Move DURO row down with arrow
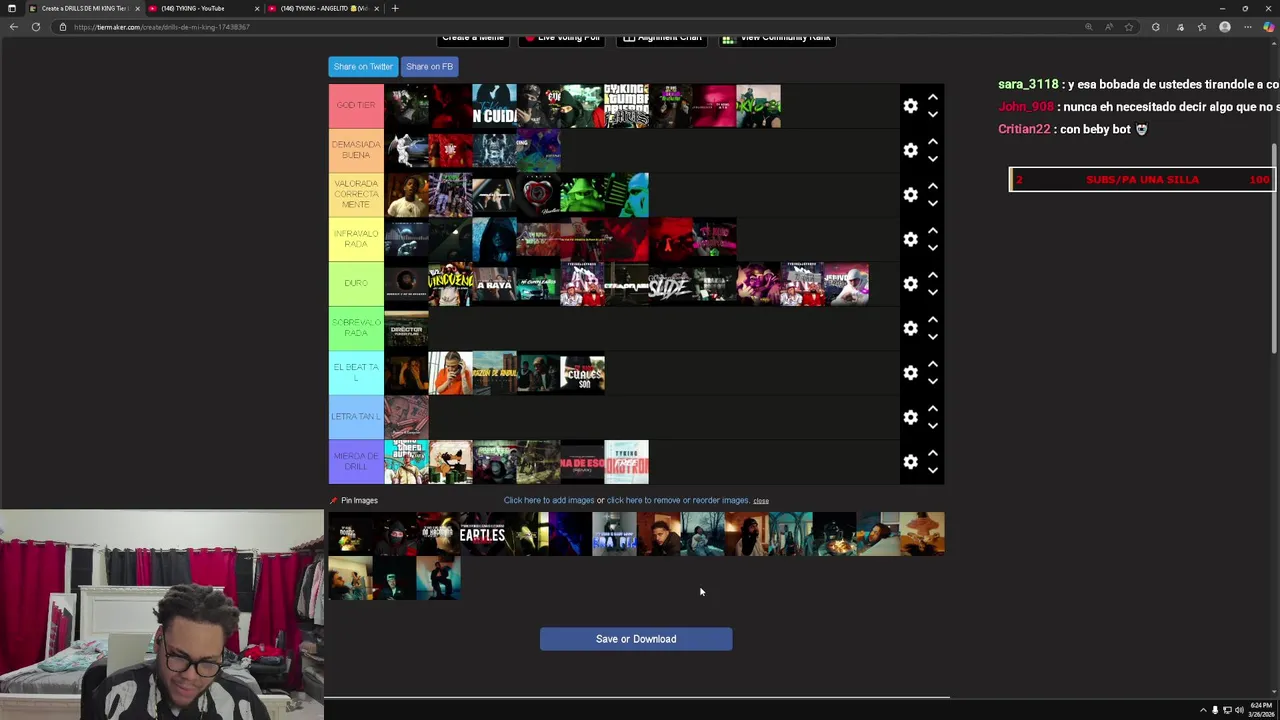This screenshot has height=720, width=1280. 932,292
